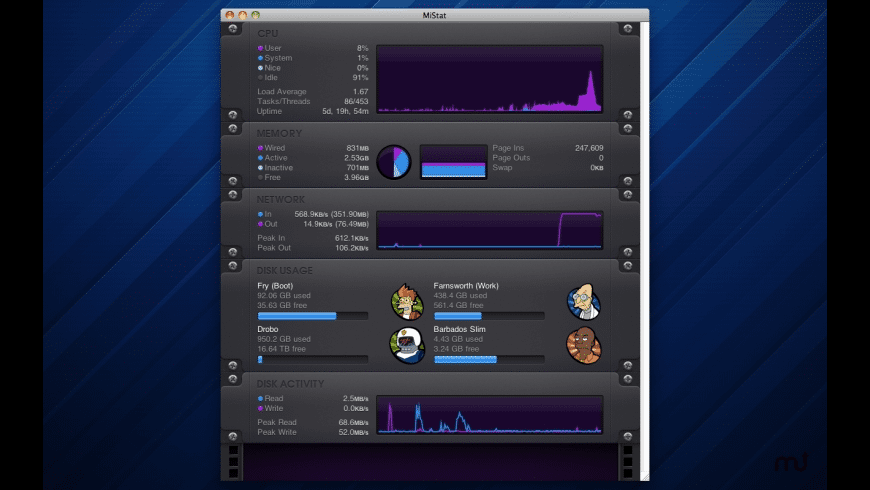Viewport: 870px width, 490px height.
Task: Click the Free memory value 3.96GB
Action: pyautogui.click(x=356, y=177)
